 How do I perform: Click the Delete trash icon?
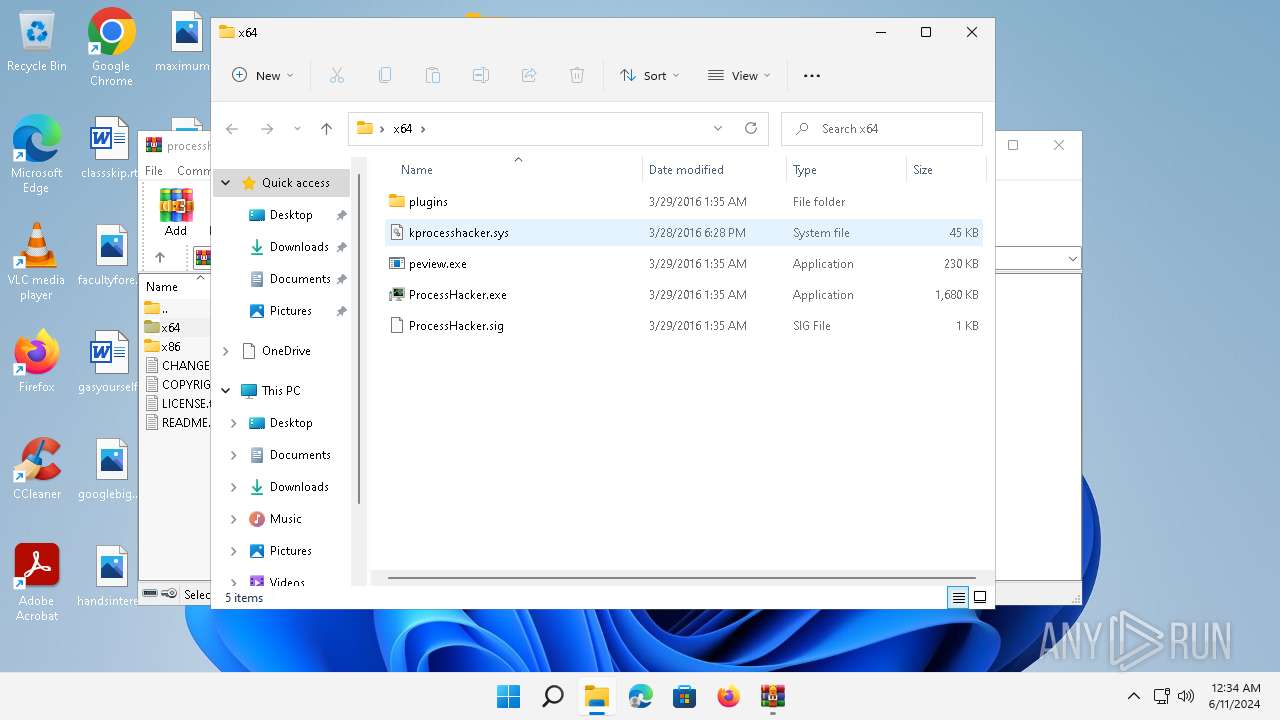(x=577, y=75)
